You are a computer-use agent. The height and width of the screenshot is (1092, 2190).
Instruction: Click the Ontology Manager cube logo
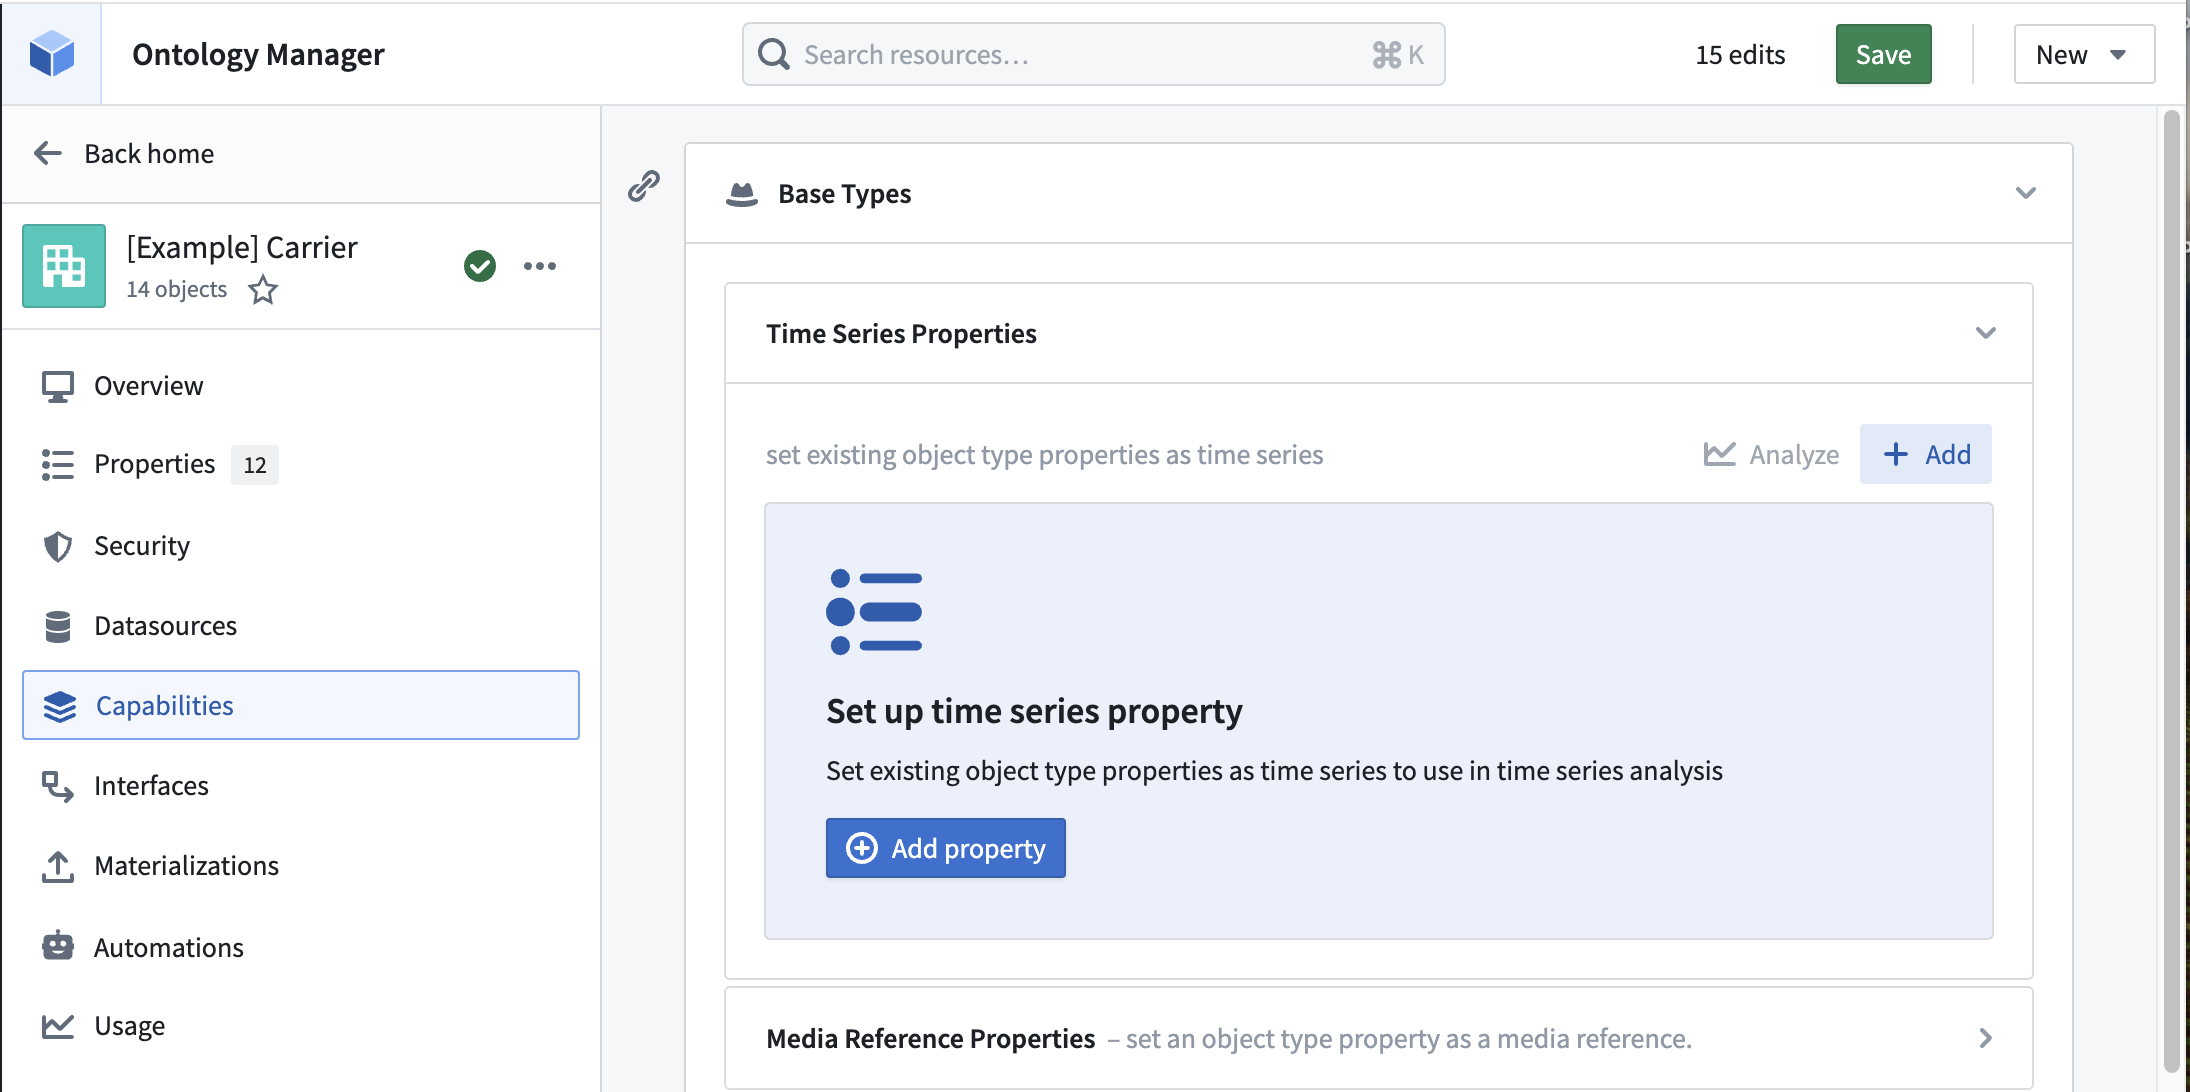[x=52, y=54]
